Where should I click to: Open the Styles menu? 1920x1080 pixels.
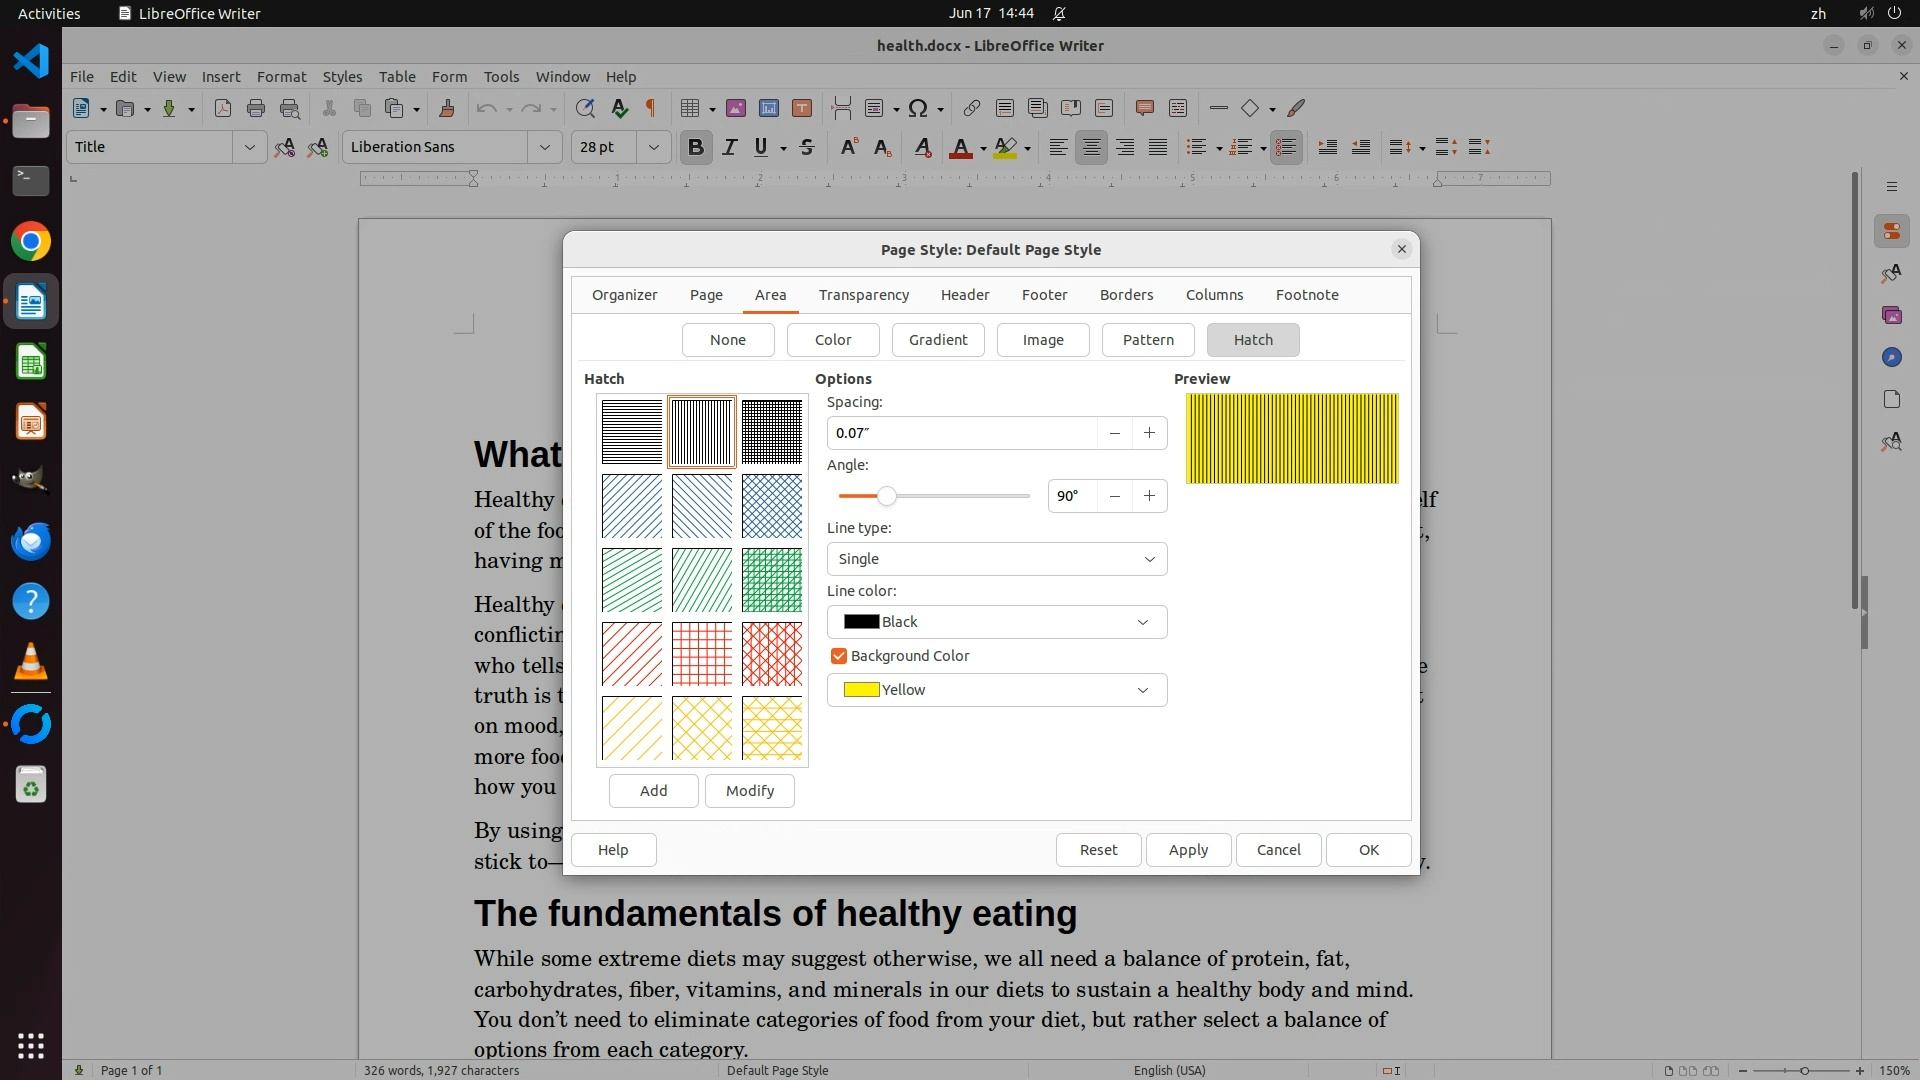tap(342, 76)
